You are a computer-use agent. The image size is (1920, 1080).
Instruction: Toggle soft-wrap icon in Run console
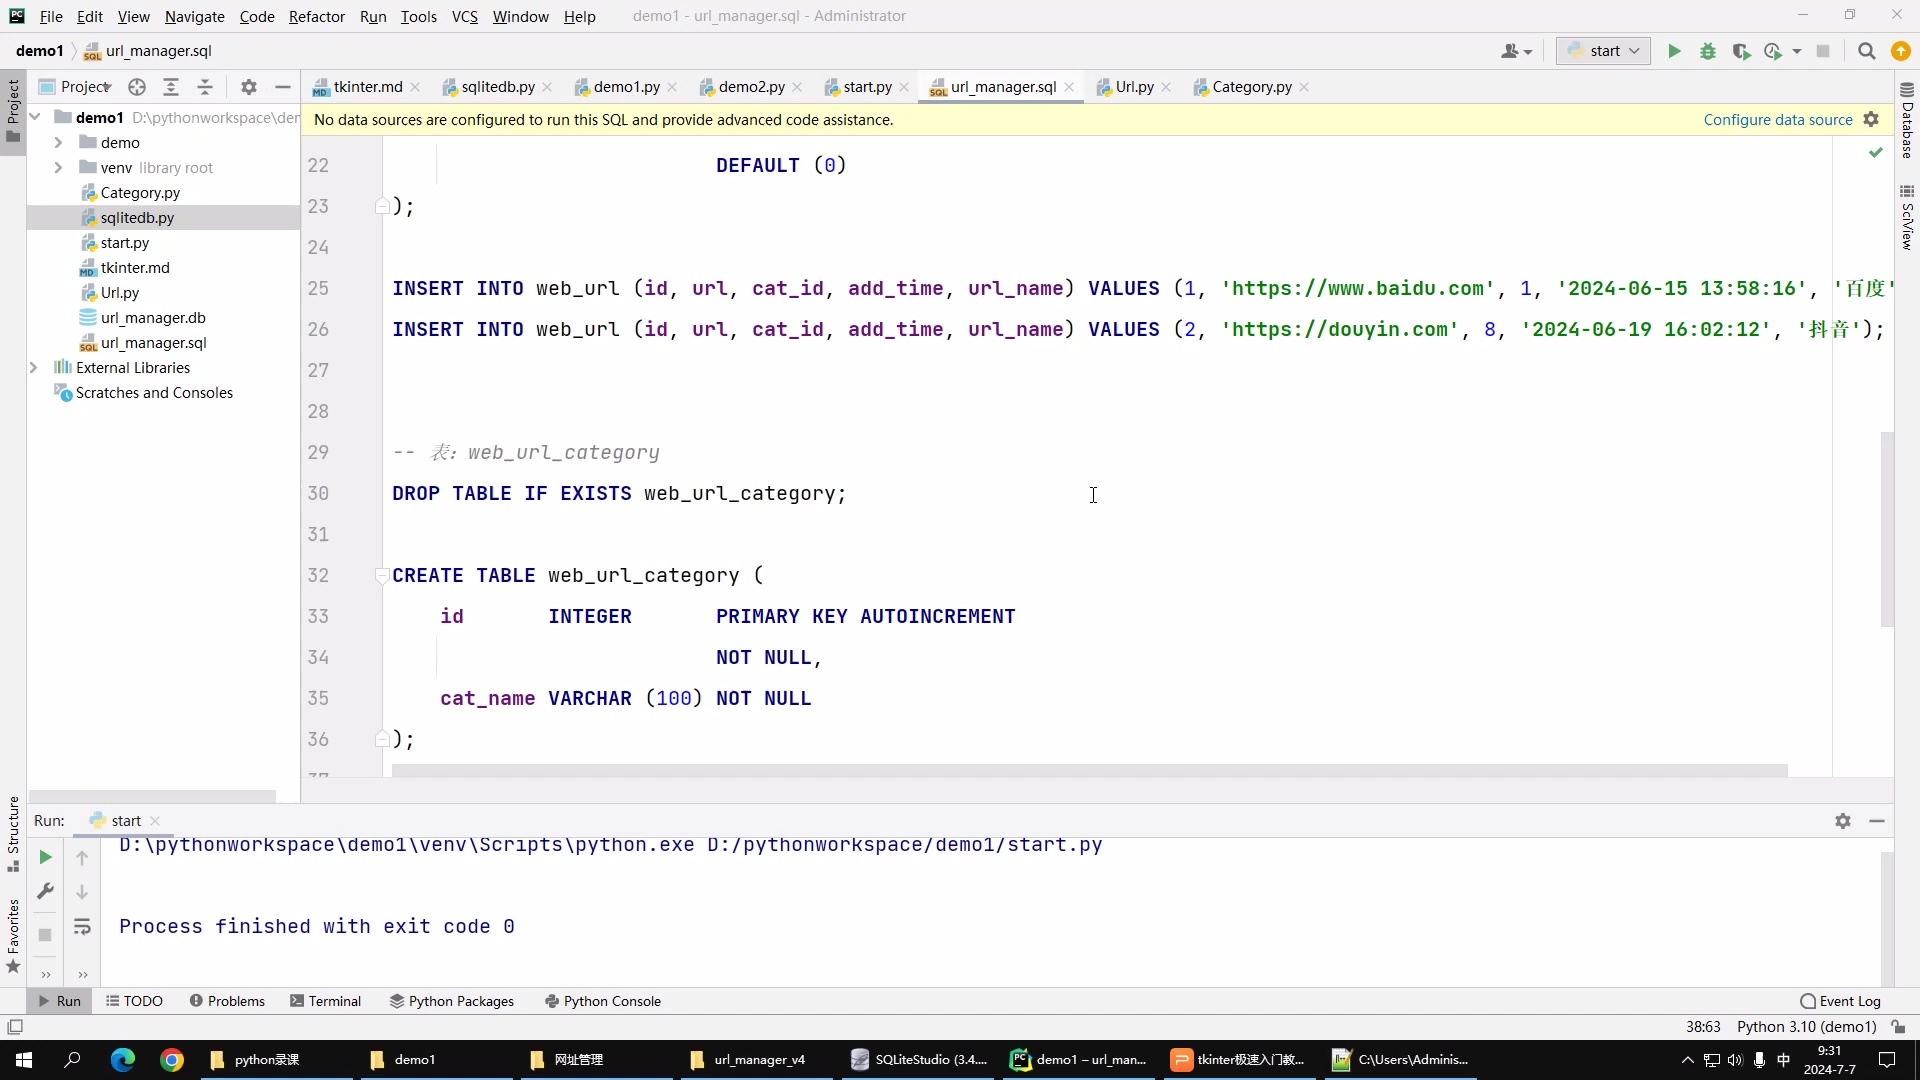click(82, 927)
